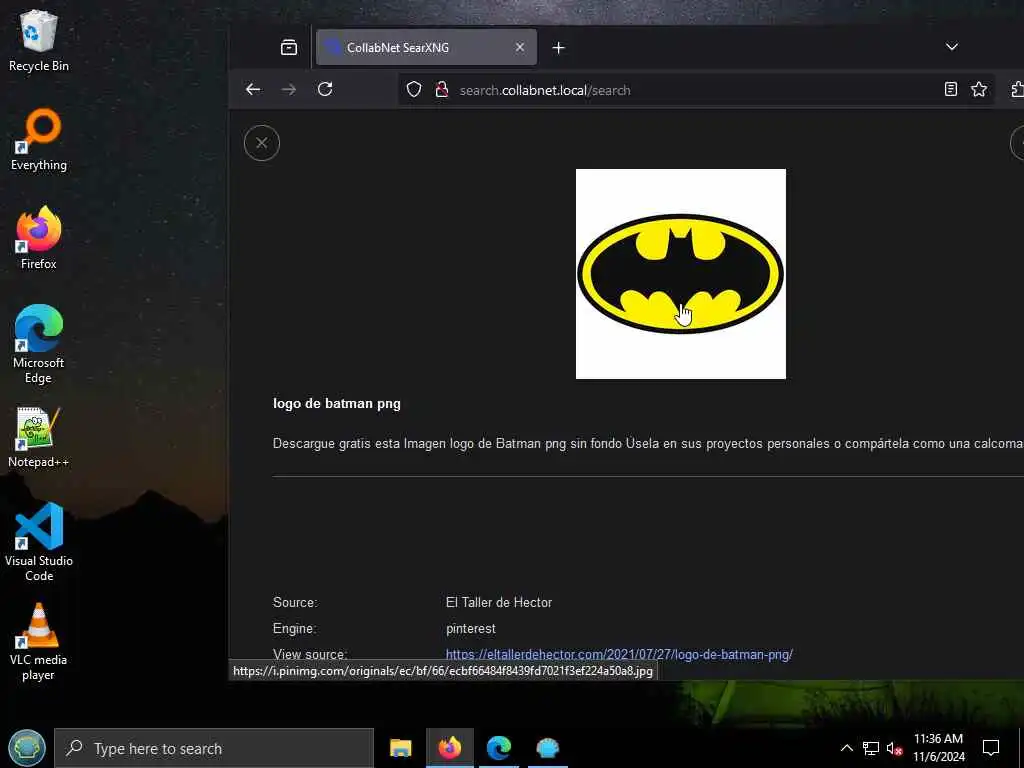Open the blue shell app in taskbar

[547, 748]
